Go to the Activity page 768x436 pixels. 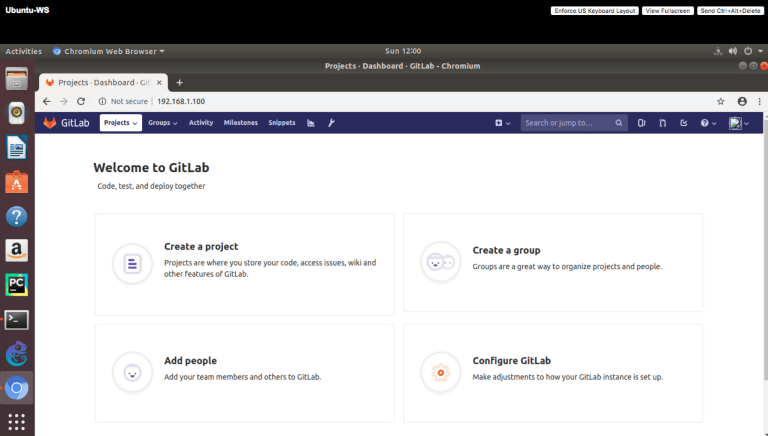tap(201, 122)
